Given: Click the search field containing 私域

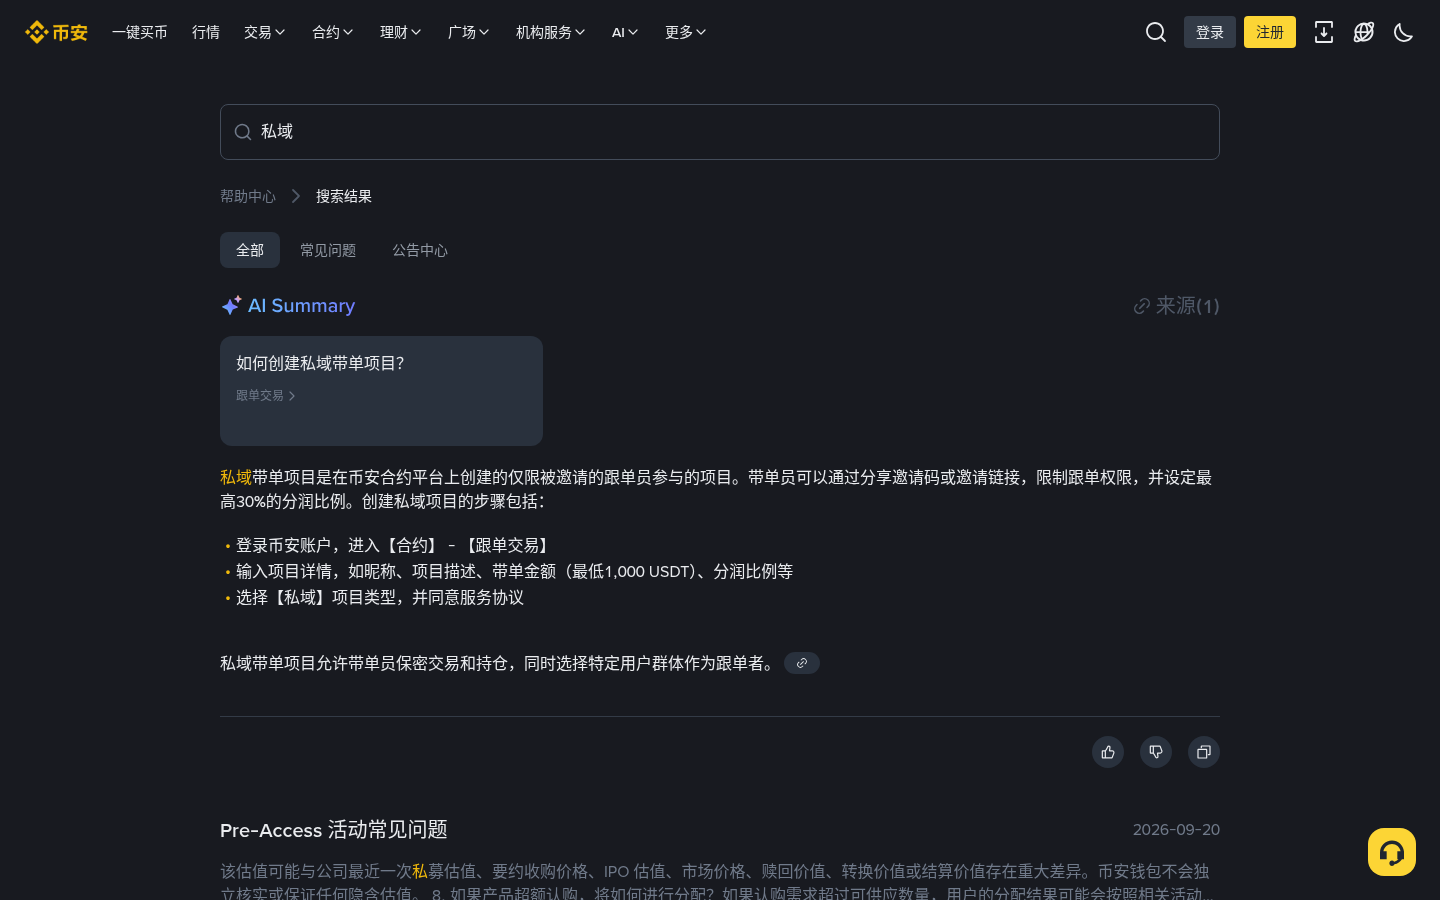Looking at the screenshot, I should tap(720, 132).
